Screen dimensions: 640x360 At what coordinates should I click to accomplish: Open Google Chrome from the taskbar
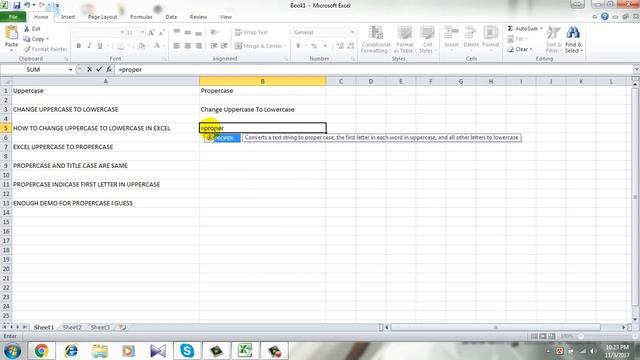(x=41, y=351)
